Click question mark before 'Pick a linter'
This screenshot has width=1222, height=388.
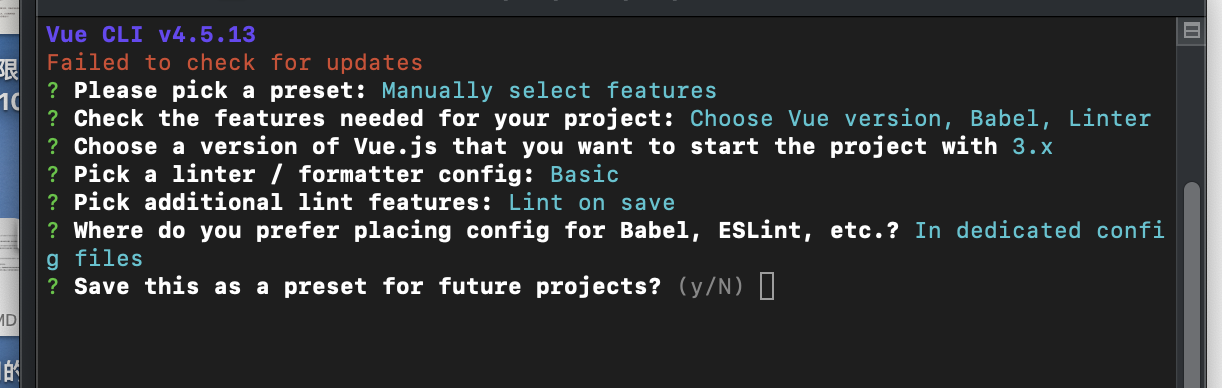[x=52, y=174]
